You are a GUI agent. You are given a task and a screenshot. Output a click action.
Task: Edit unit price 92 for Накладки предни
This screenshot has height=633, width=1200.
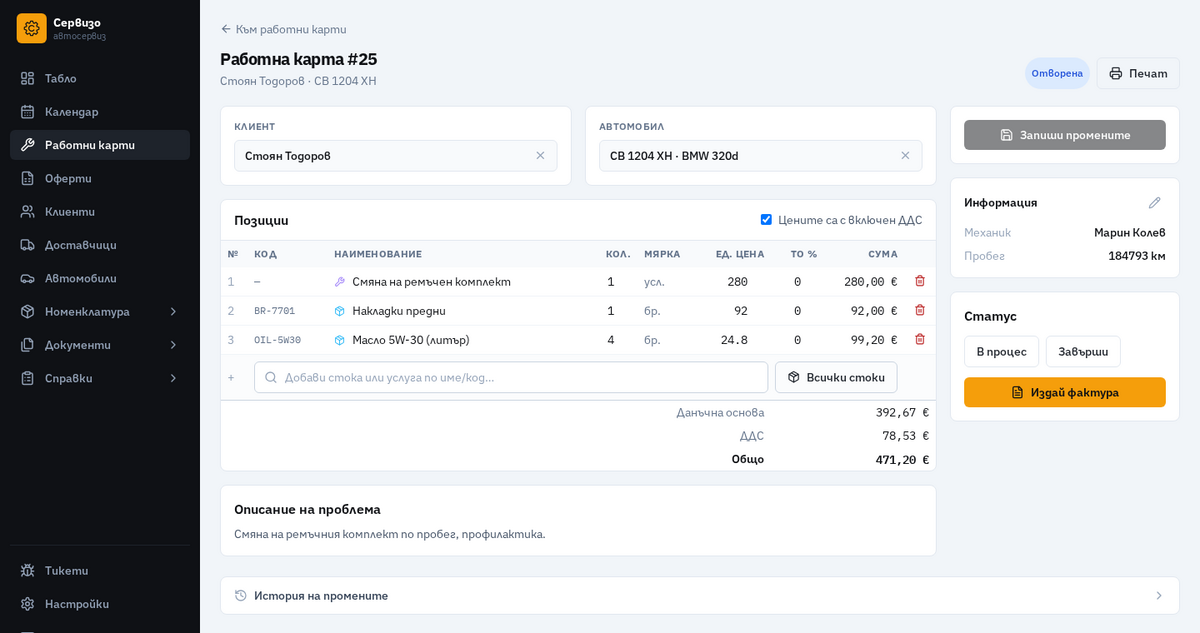[741, 311]
